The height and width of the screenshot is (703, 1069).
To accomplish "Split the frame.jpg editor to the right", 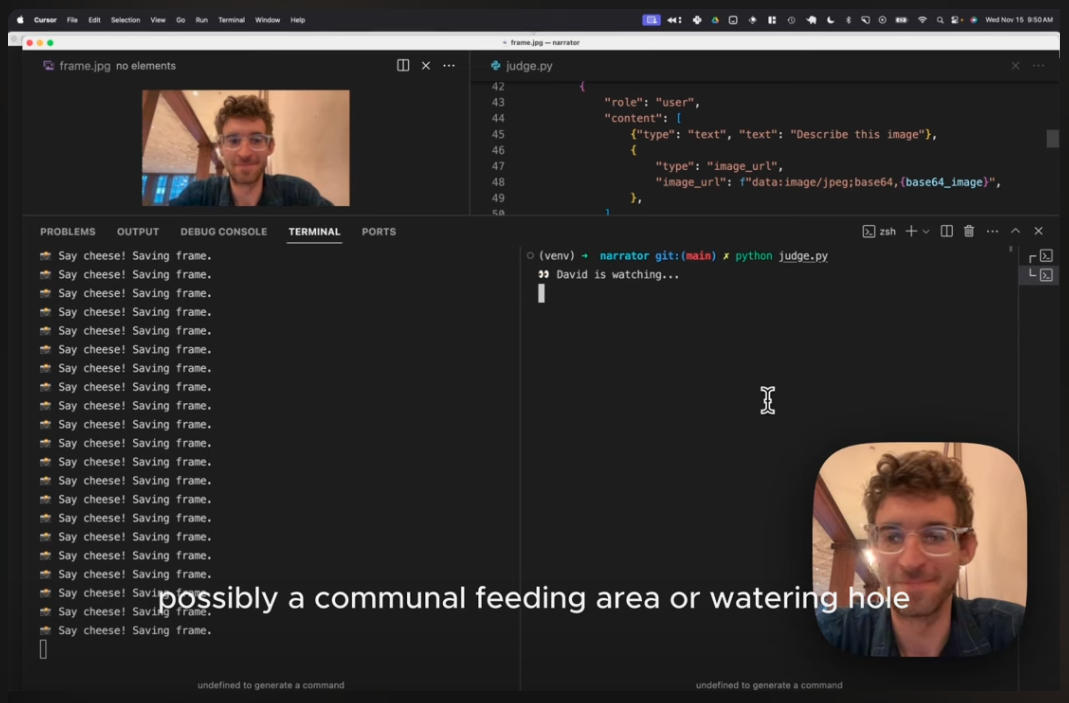I will click(x=403, y=66).
